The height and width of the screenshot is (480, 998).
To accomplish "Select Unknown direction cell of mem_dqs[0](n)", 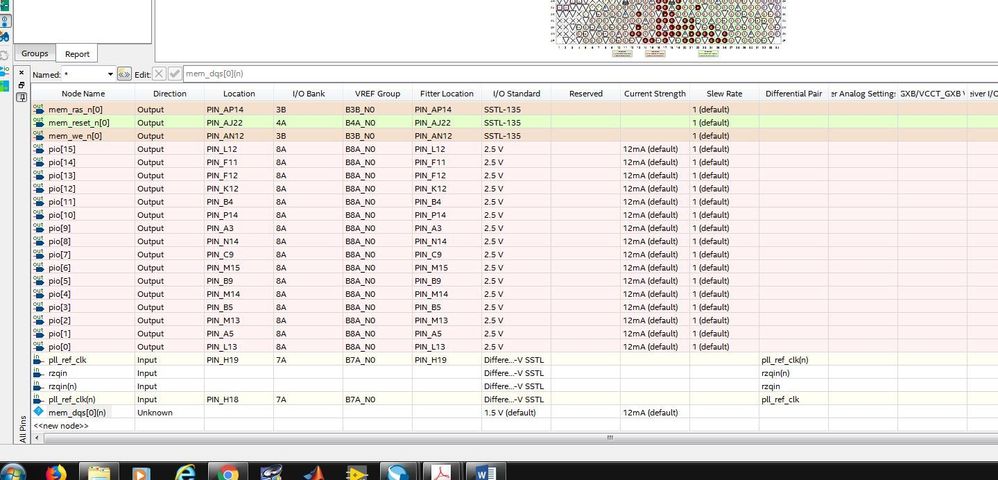I will 169,413.
